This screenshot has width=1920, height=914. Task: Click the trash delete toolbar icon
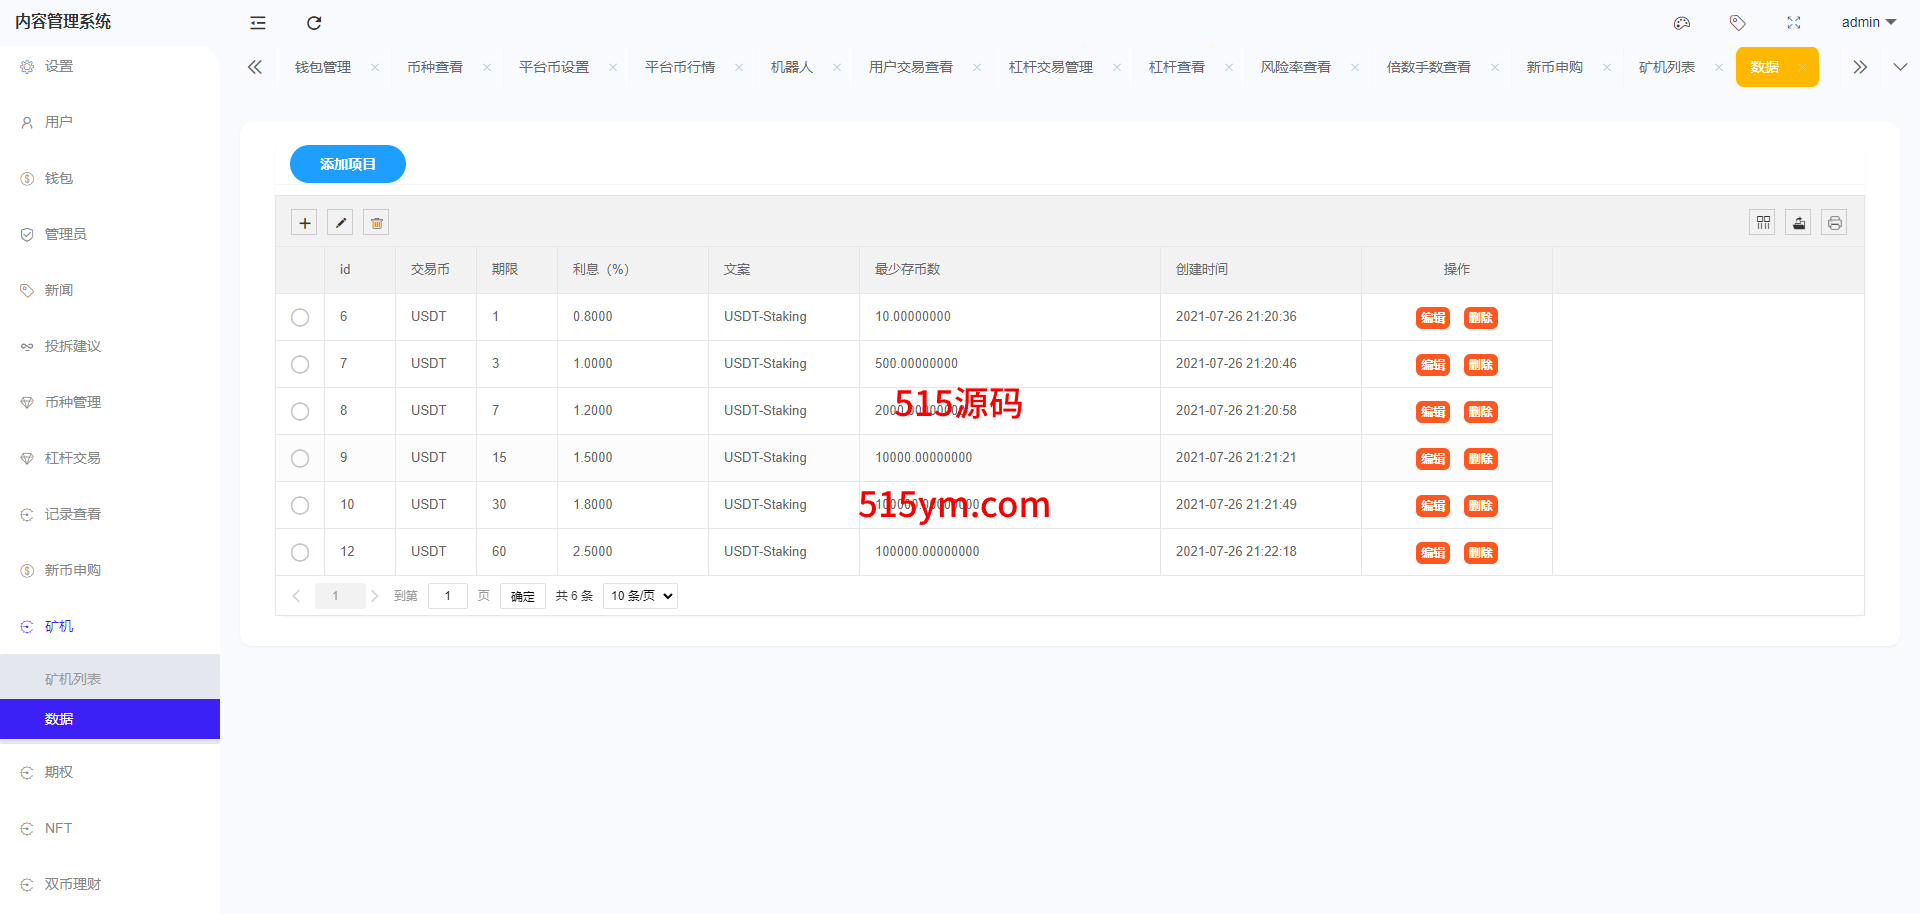(377, 223)
